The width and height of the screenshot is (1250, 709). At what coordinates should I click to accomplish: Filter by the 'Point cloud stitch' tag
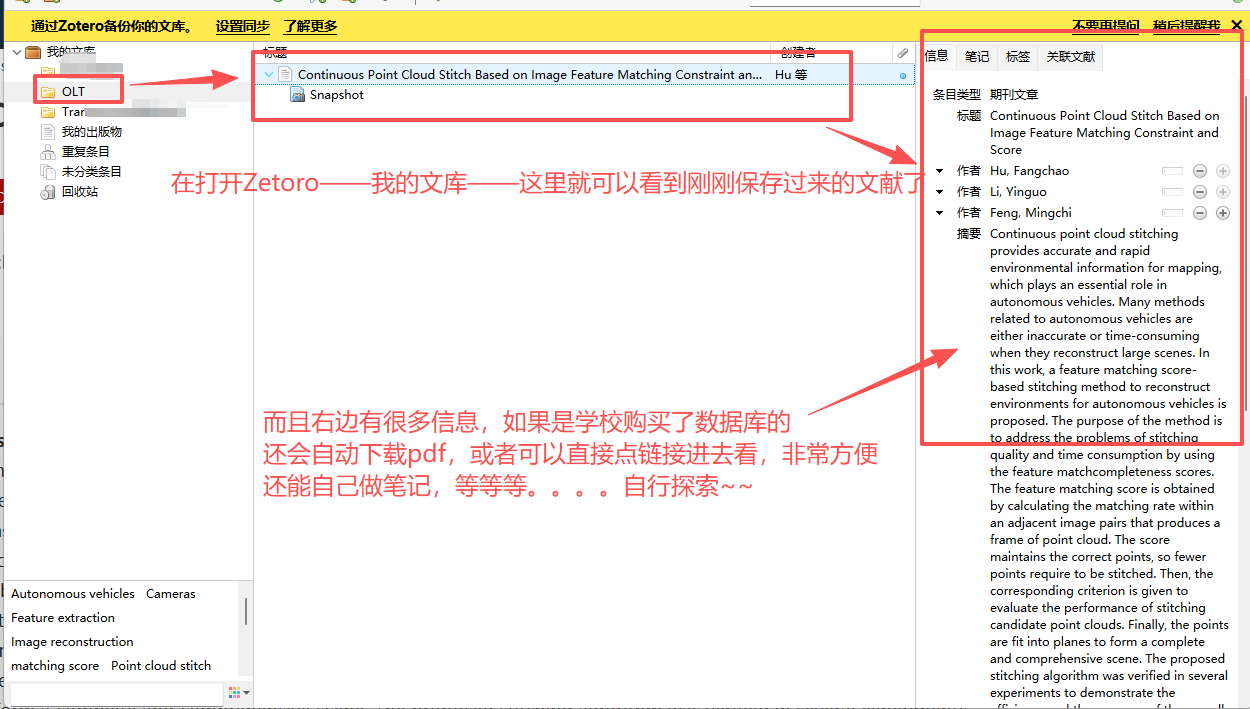pyautogui.click(x=161, y=666)
